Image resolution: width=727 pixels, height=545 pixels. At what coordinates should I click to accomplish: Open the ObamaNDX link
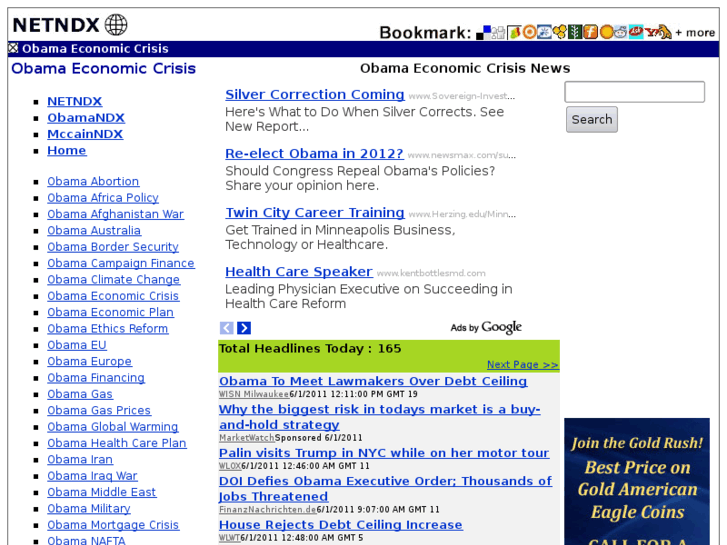point(86,117)
